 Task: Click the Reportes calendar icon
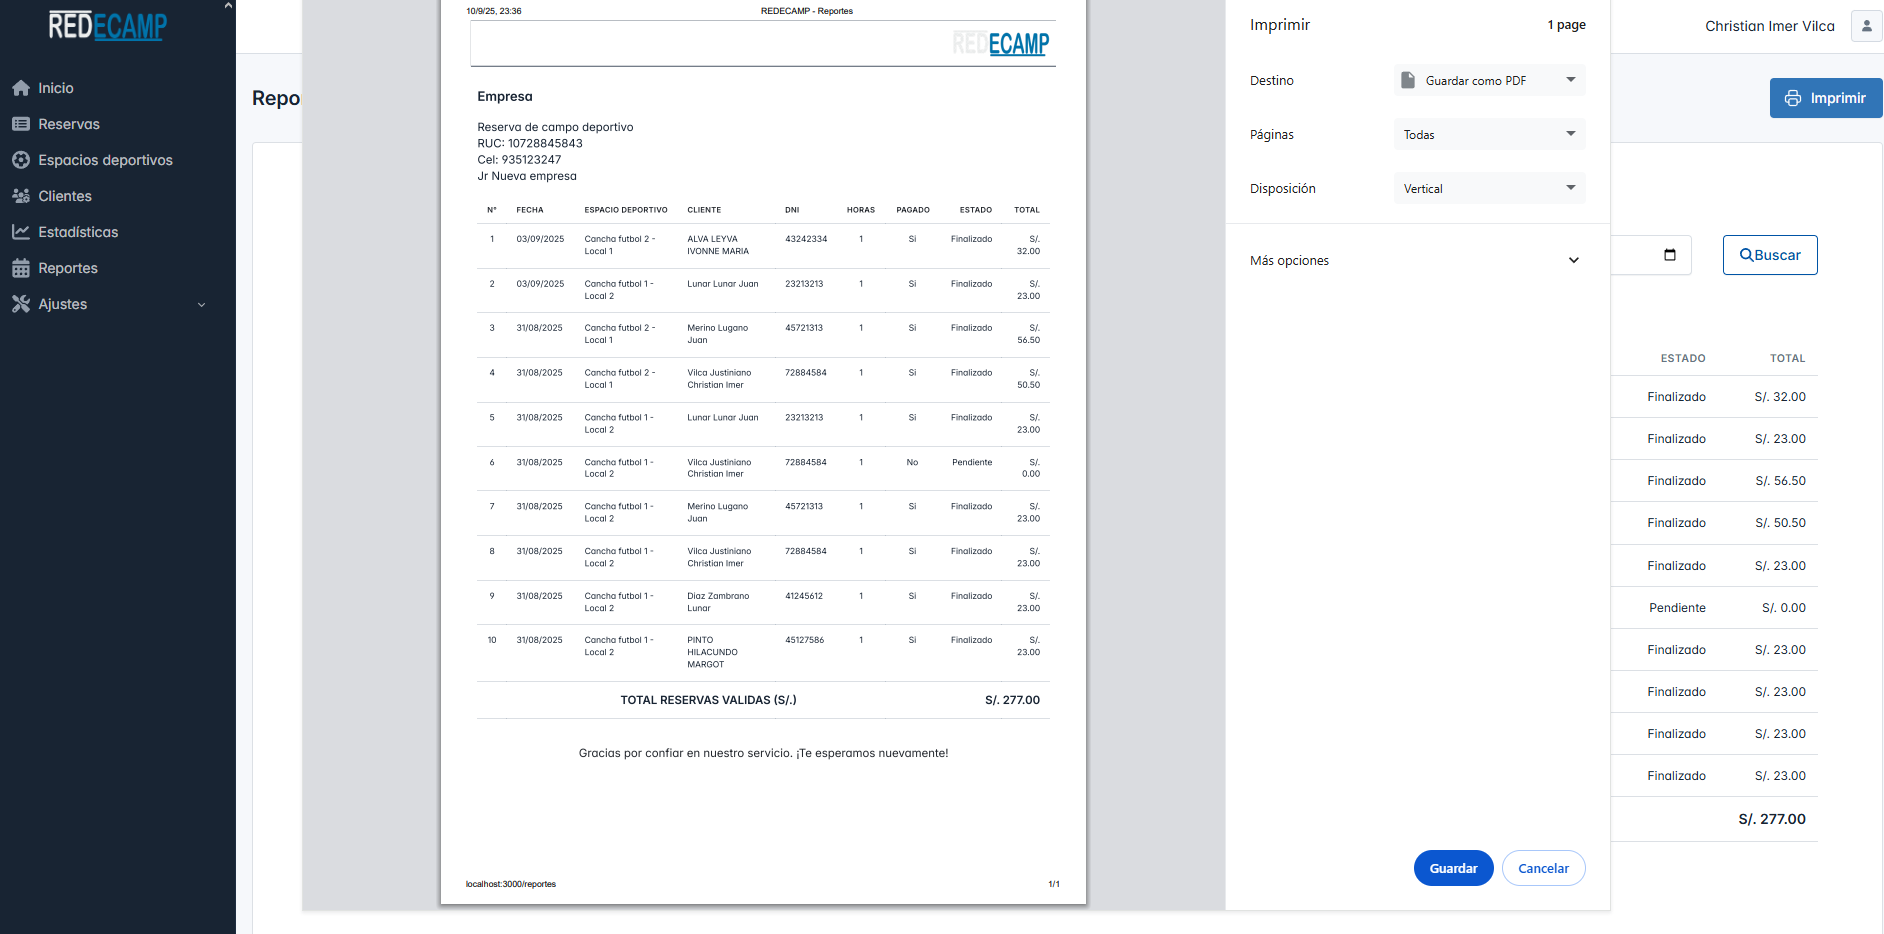pyautogui.click(x=21, y=268)
